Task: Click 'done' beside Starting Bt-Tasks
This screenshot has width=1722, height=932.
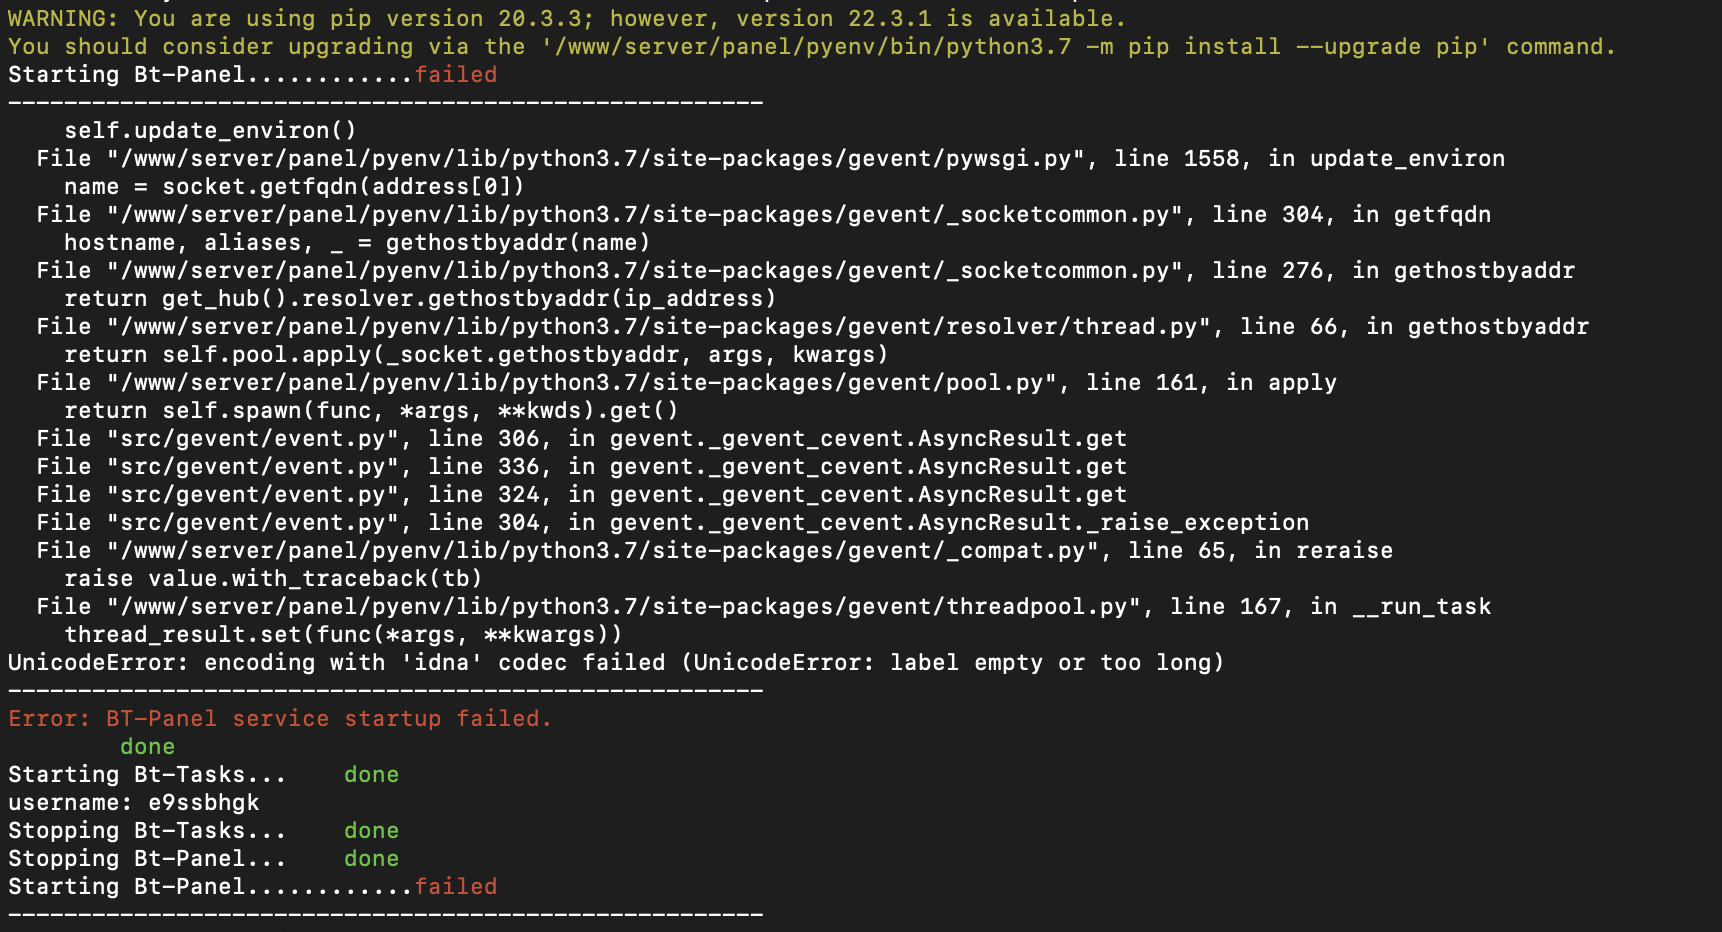Action: (x=371, y=775)
